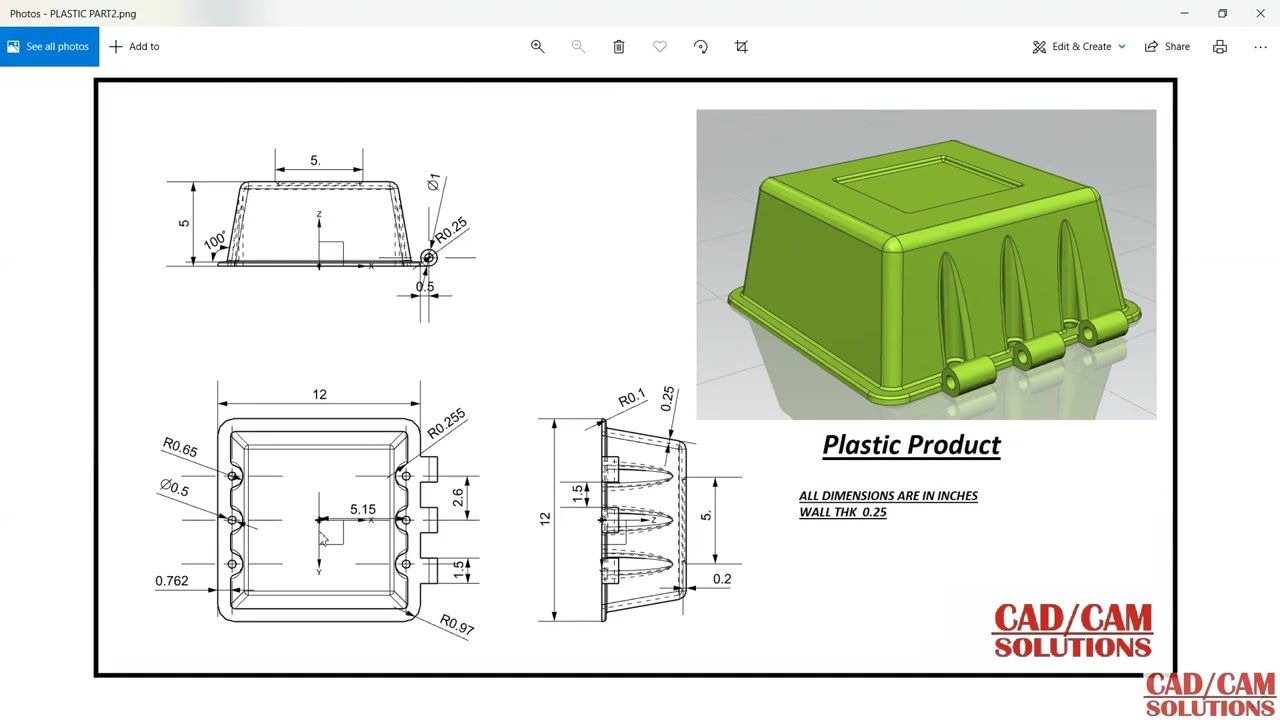Click the R0.255 dimension label
Image resolution: width=1280 pixels, height=720 pixels.
tap(447, 424)
